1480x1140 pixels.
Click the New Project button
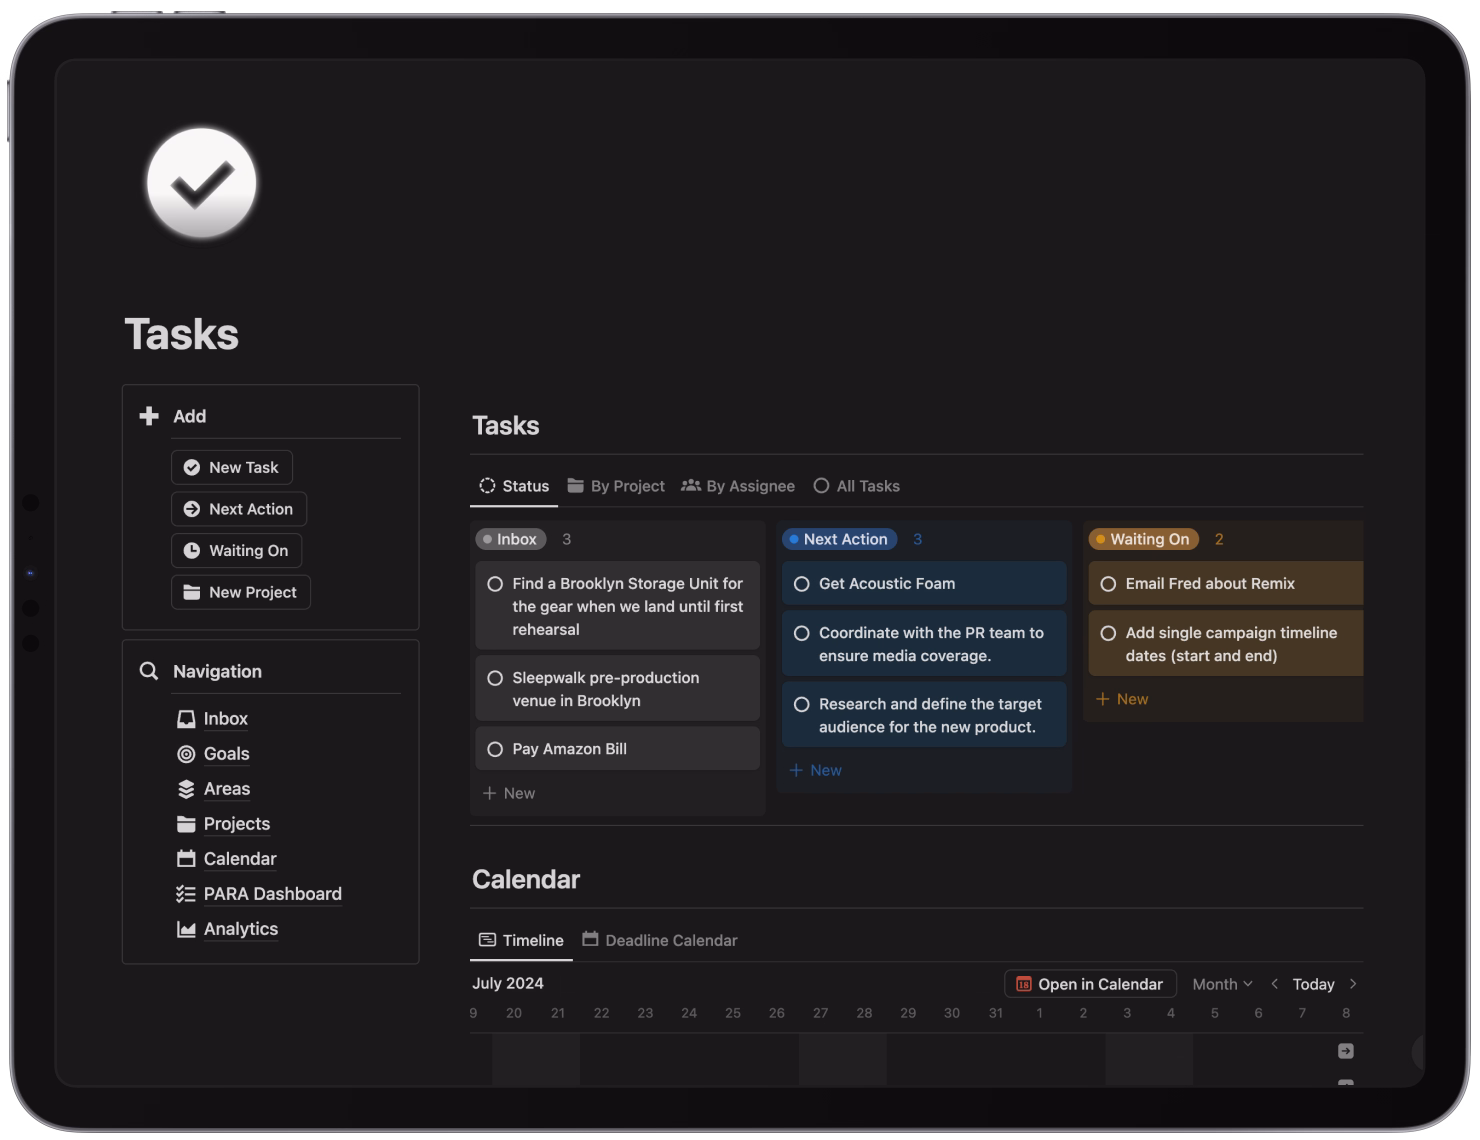pos(241,592)
